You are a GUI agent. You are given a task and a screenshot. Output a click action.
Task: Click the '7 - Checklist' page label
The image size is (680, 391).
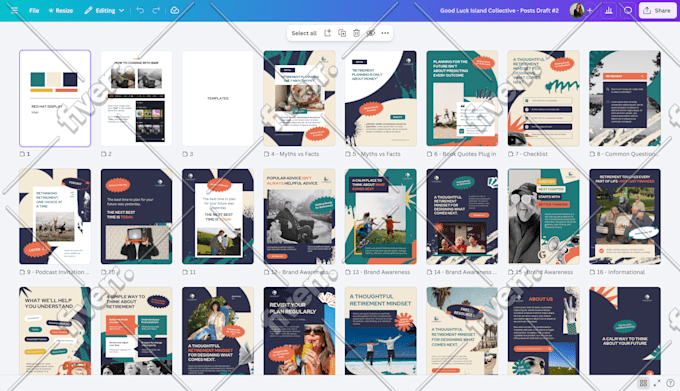pos(531,154)
